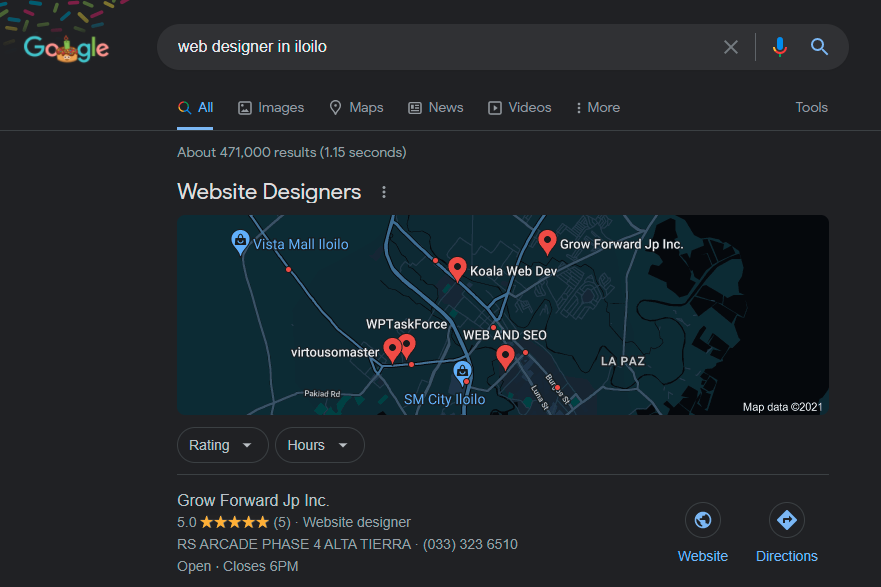This screenshot has height=587, width=881.
Task: Switch to the Images tab
Action: tap(271, 107)
